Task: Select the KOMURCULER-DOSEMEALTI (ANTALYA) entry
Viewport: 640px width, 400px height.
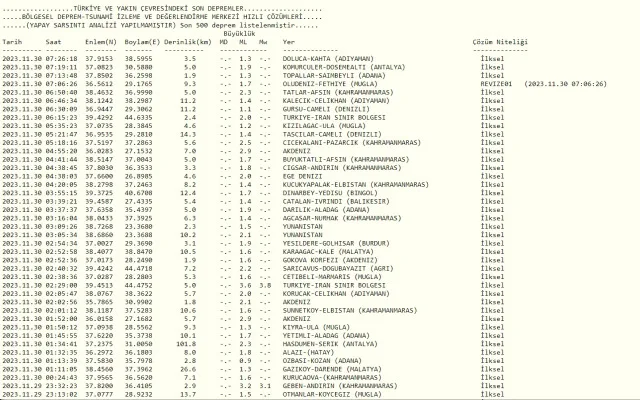Action: tap(344, 67)
